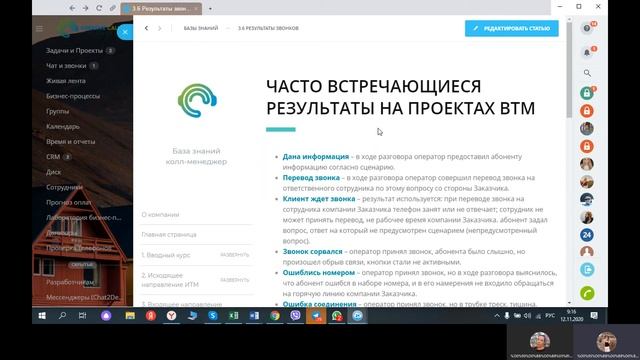Open 'Диск' in sidebar
Screen dimensions: 640x360
tap(53, 172)
